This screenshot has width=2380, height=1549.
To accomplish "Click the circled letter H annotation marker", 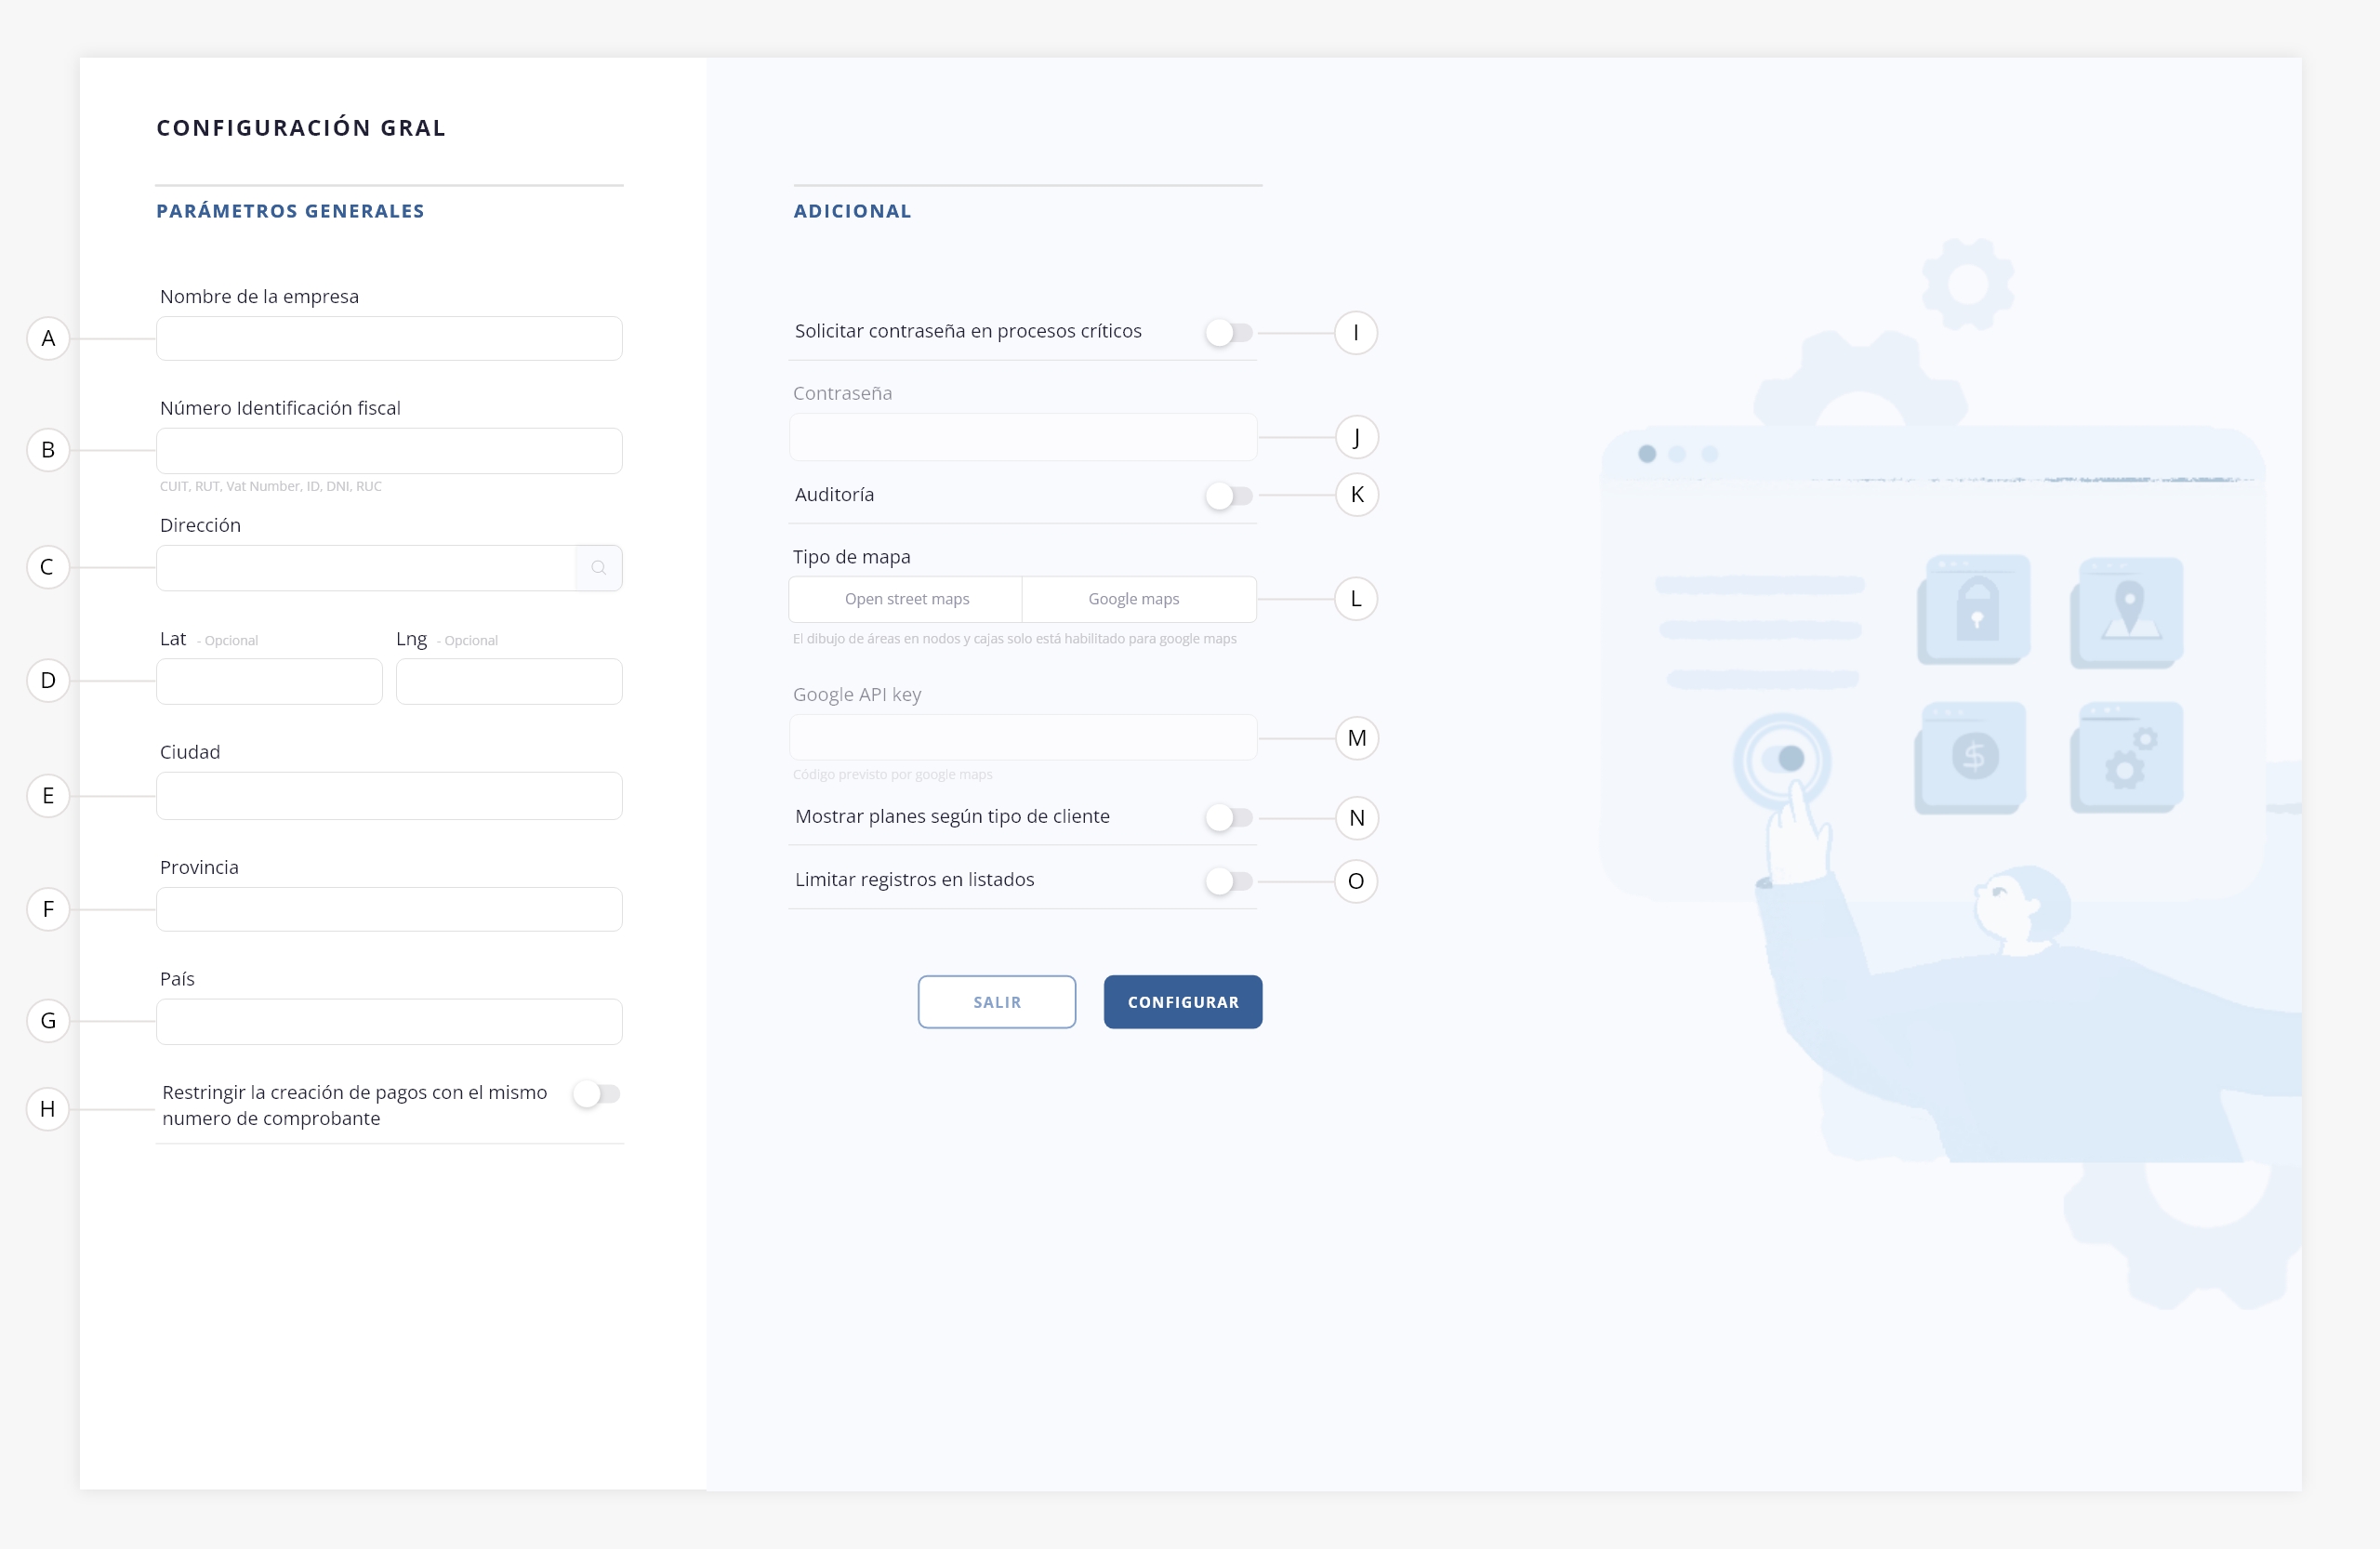I will pyautogui.click(x=48, y=1109).
